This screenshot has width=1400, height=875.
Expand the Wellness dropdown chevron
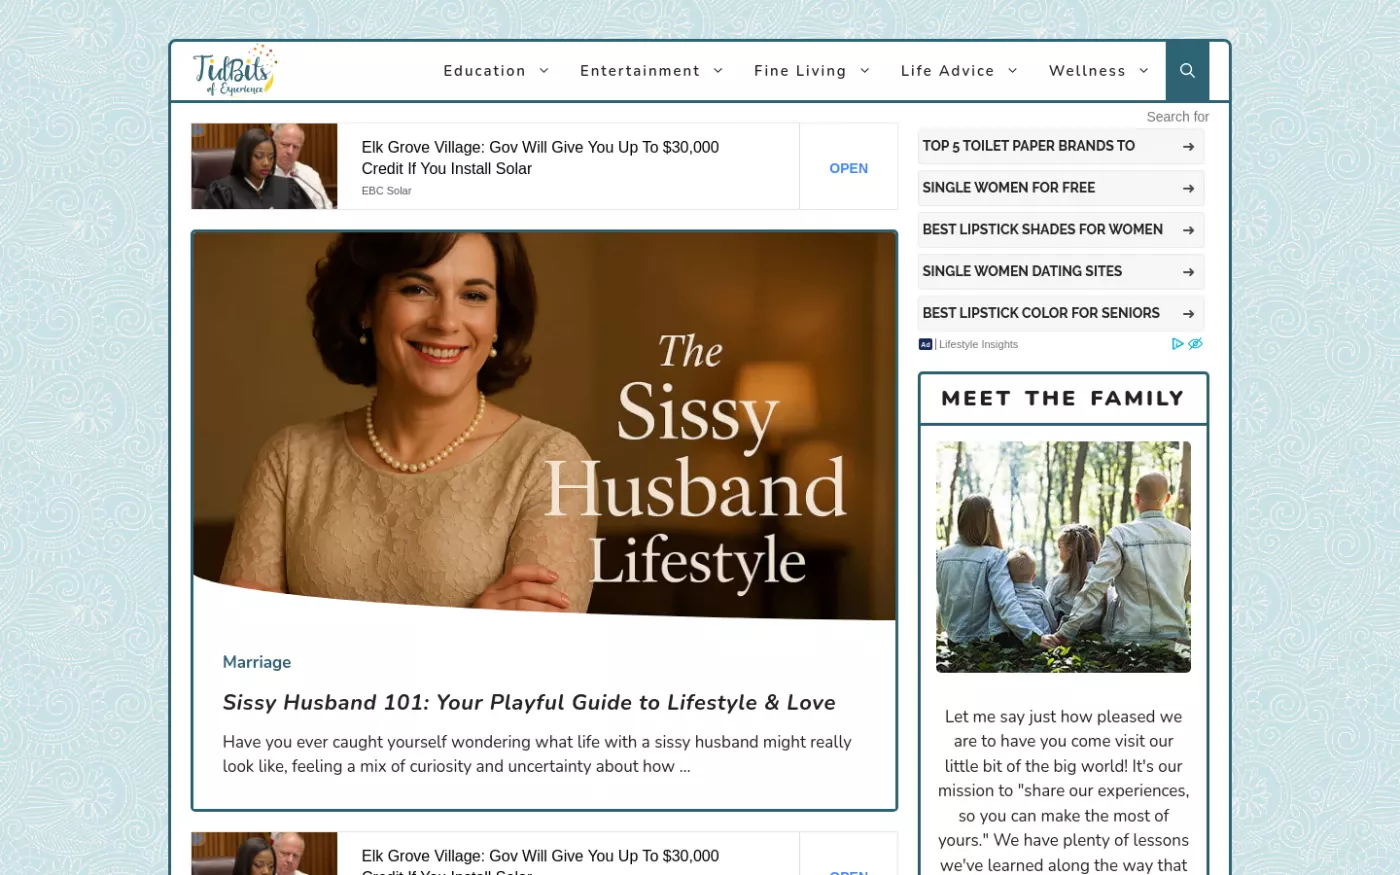pos(1144,71)
